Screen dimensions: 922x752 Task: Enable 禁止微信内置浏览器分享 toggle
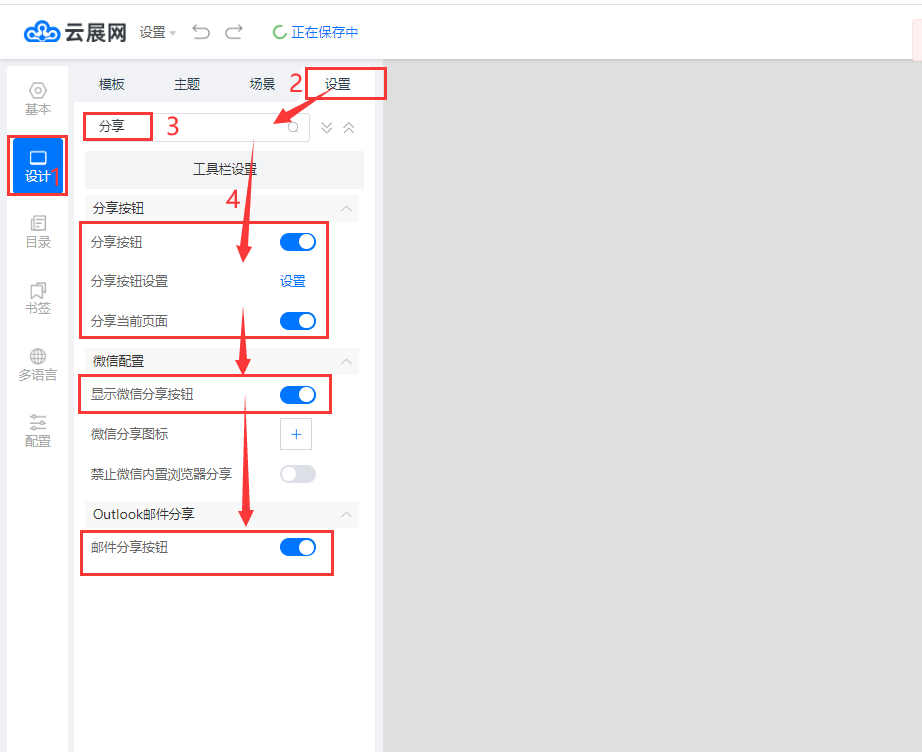point(298,474)
